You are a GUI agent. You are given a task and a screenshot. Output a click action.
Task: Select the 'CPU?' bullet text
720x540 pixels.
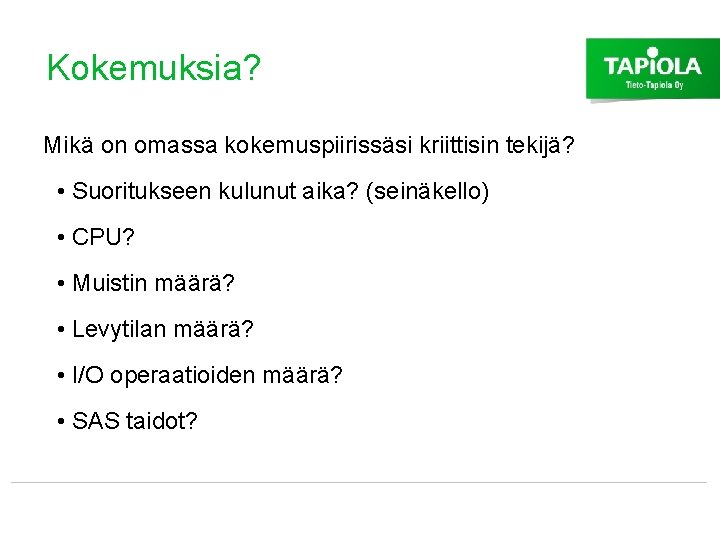tap(104, 238)
